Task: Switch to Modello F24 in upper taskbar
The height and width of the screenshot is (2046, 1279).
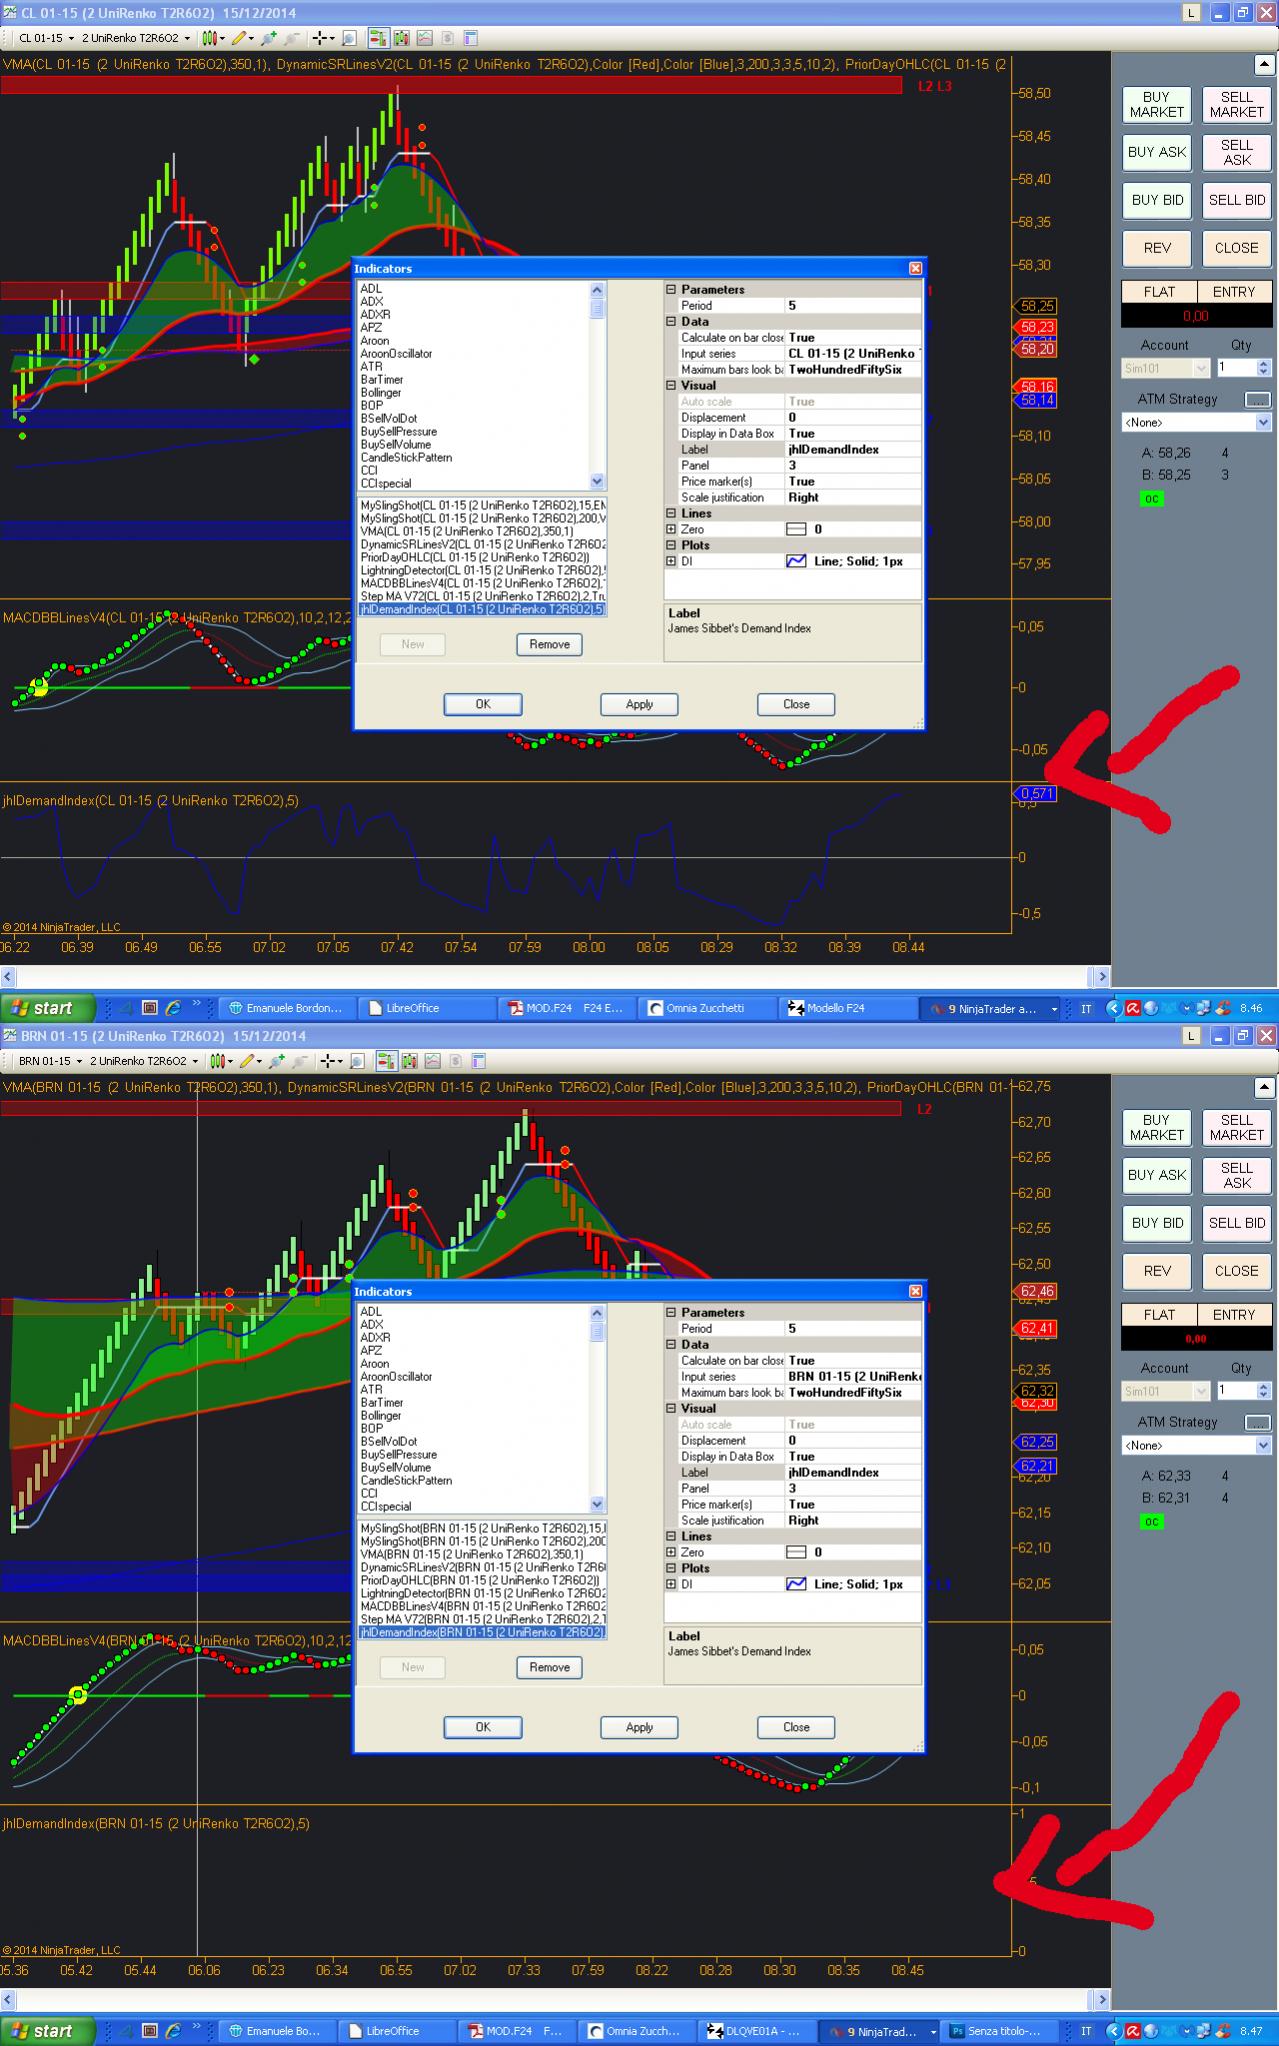Action: (x=847, y=1008)
